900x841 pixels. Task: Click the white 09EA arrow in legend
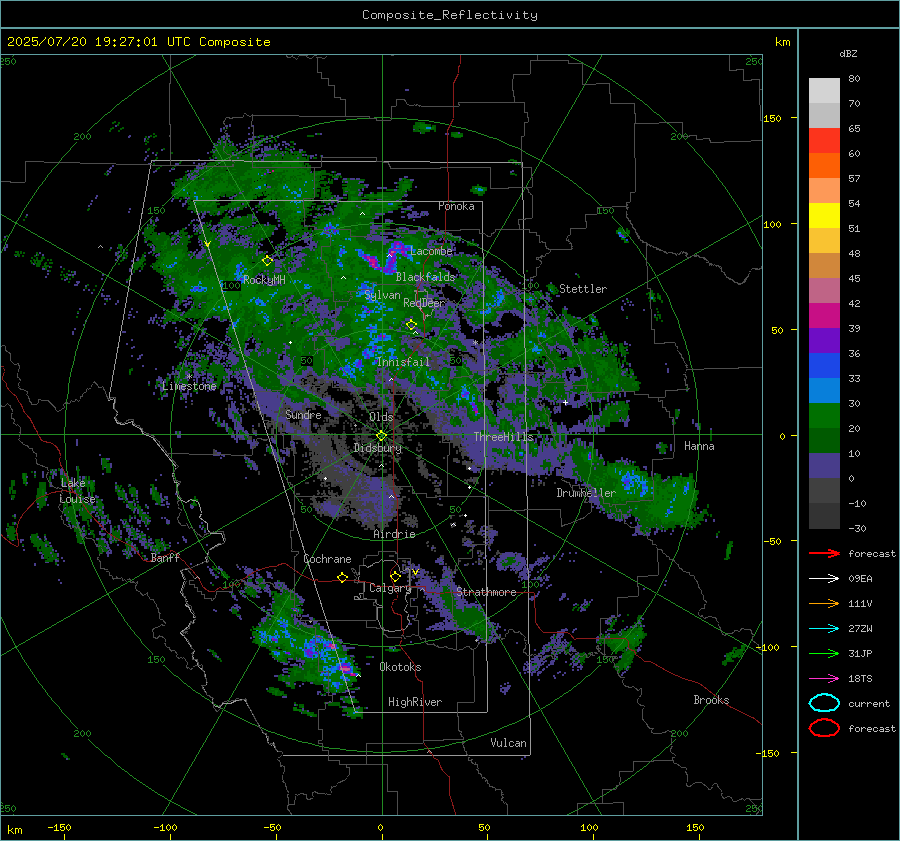click(824, 579)
